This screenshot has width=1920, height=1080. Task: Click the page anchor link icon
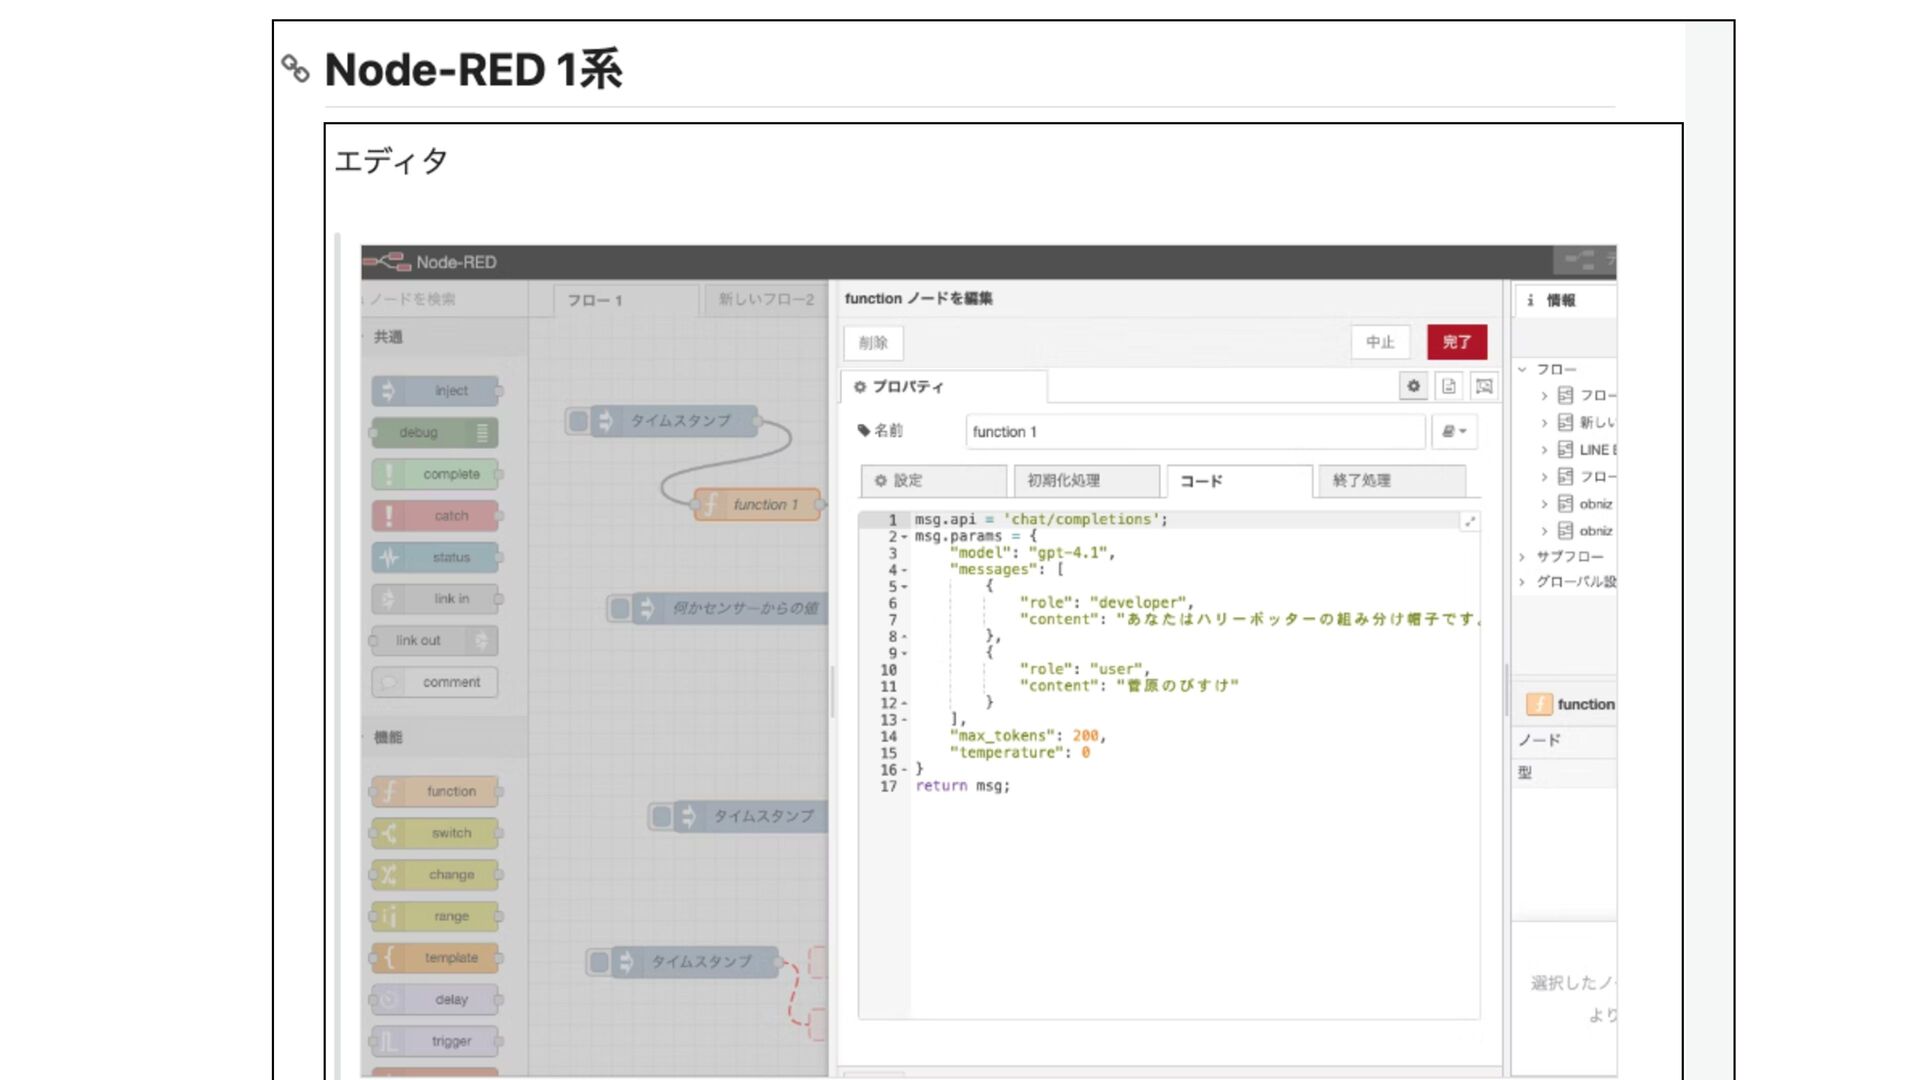[x=295, y=69]
